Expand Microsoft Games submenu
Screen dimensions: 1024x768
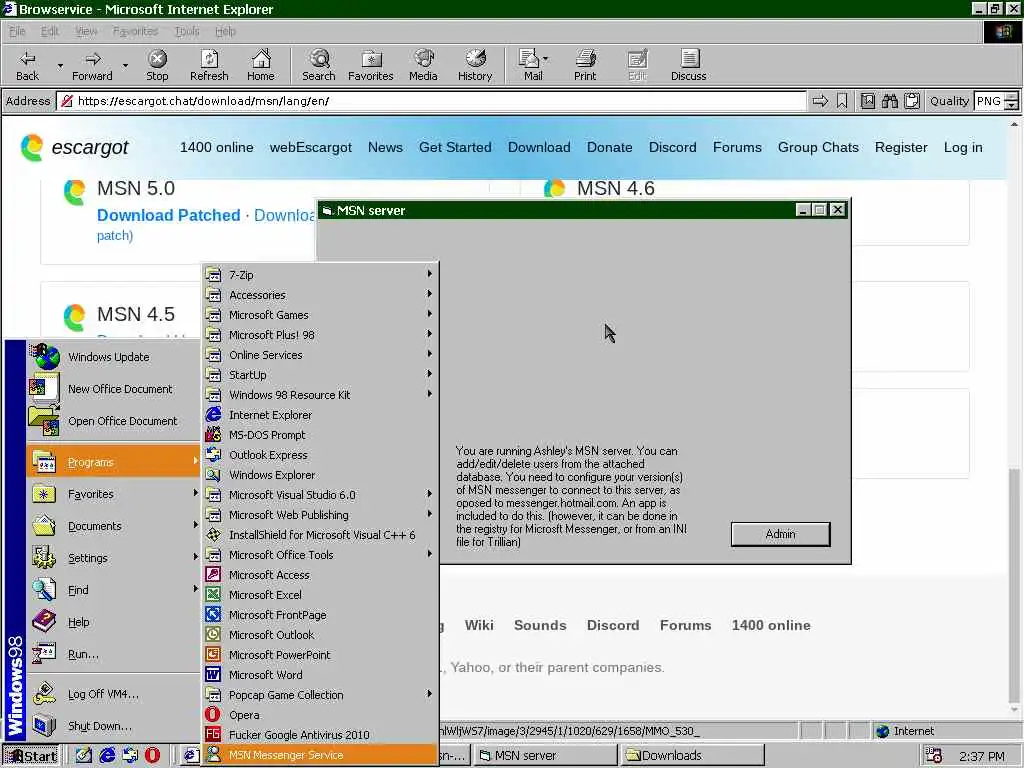[320, 315]
